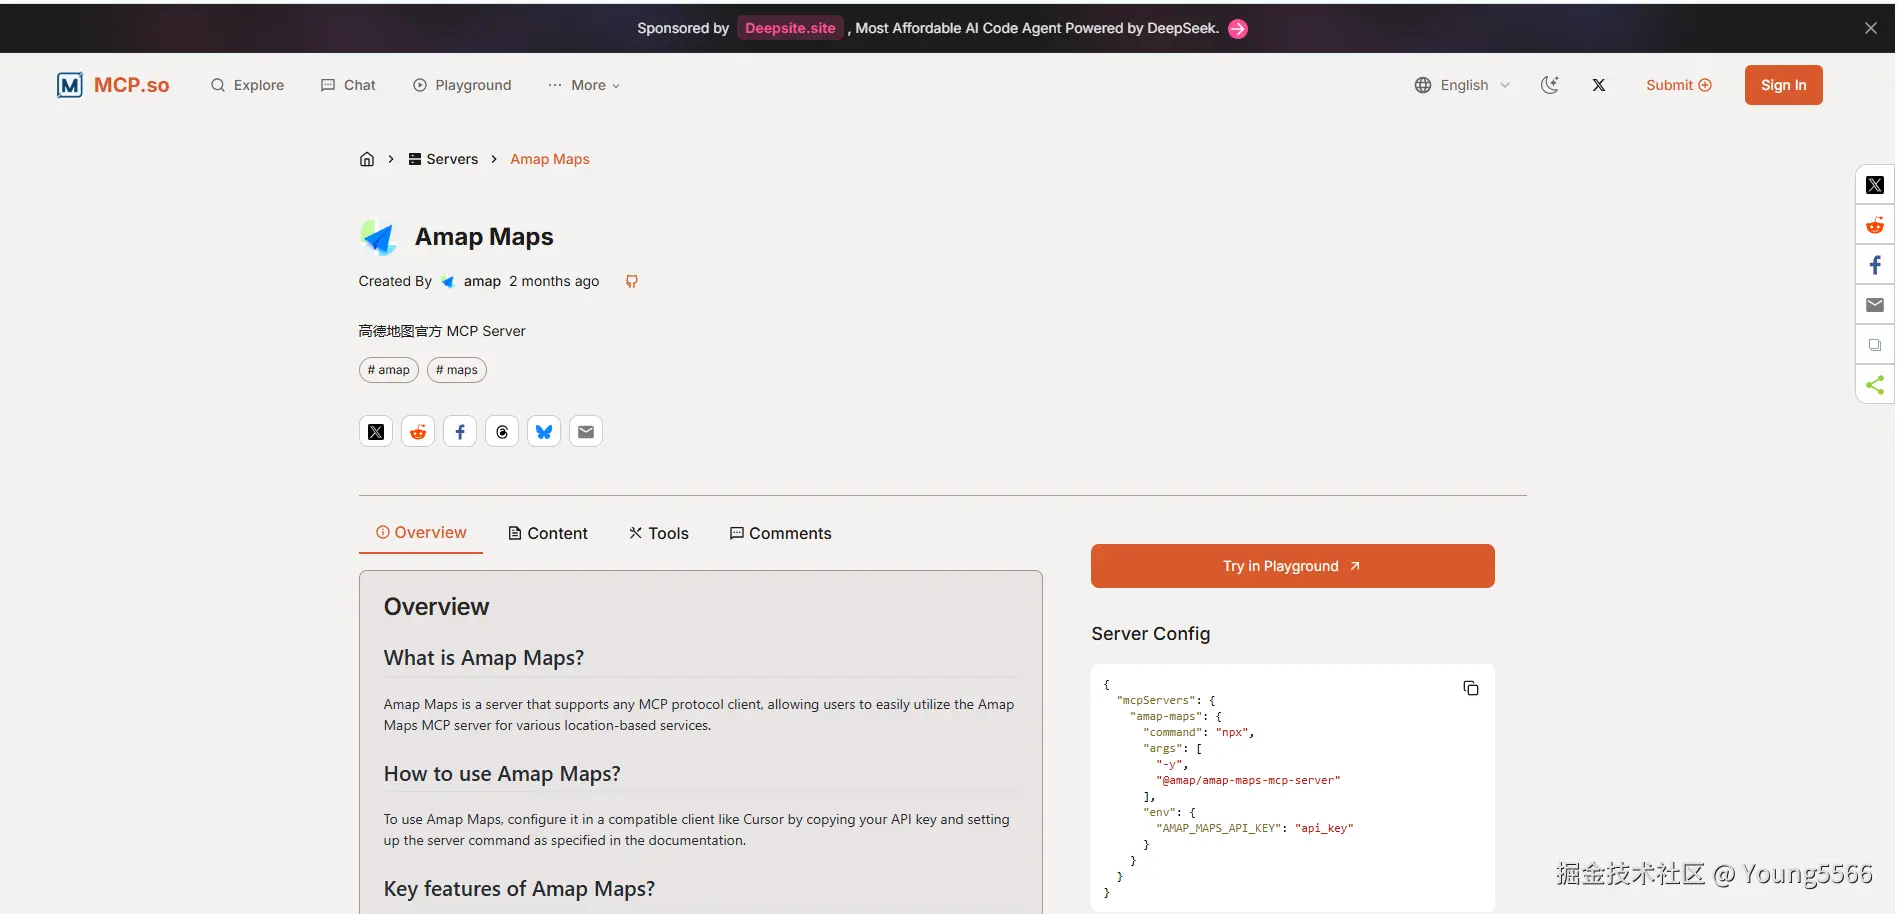The image size is (1897, 914).
Task: Click the Submit link
Action: coord(1679,85)
